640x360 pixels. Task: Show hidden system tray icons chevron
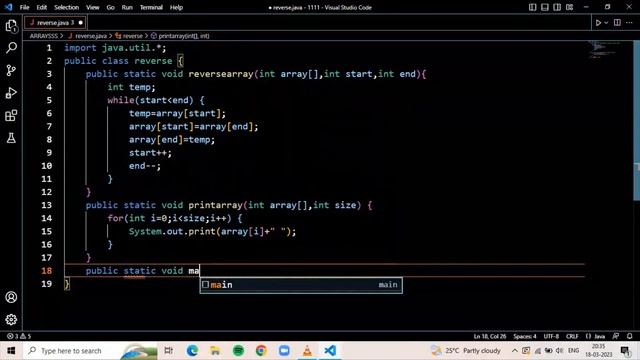click(515, 350)
